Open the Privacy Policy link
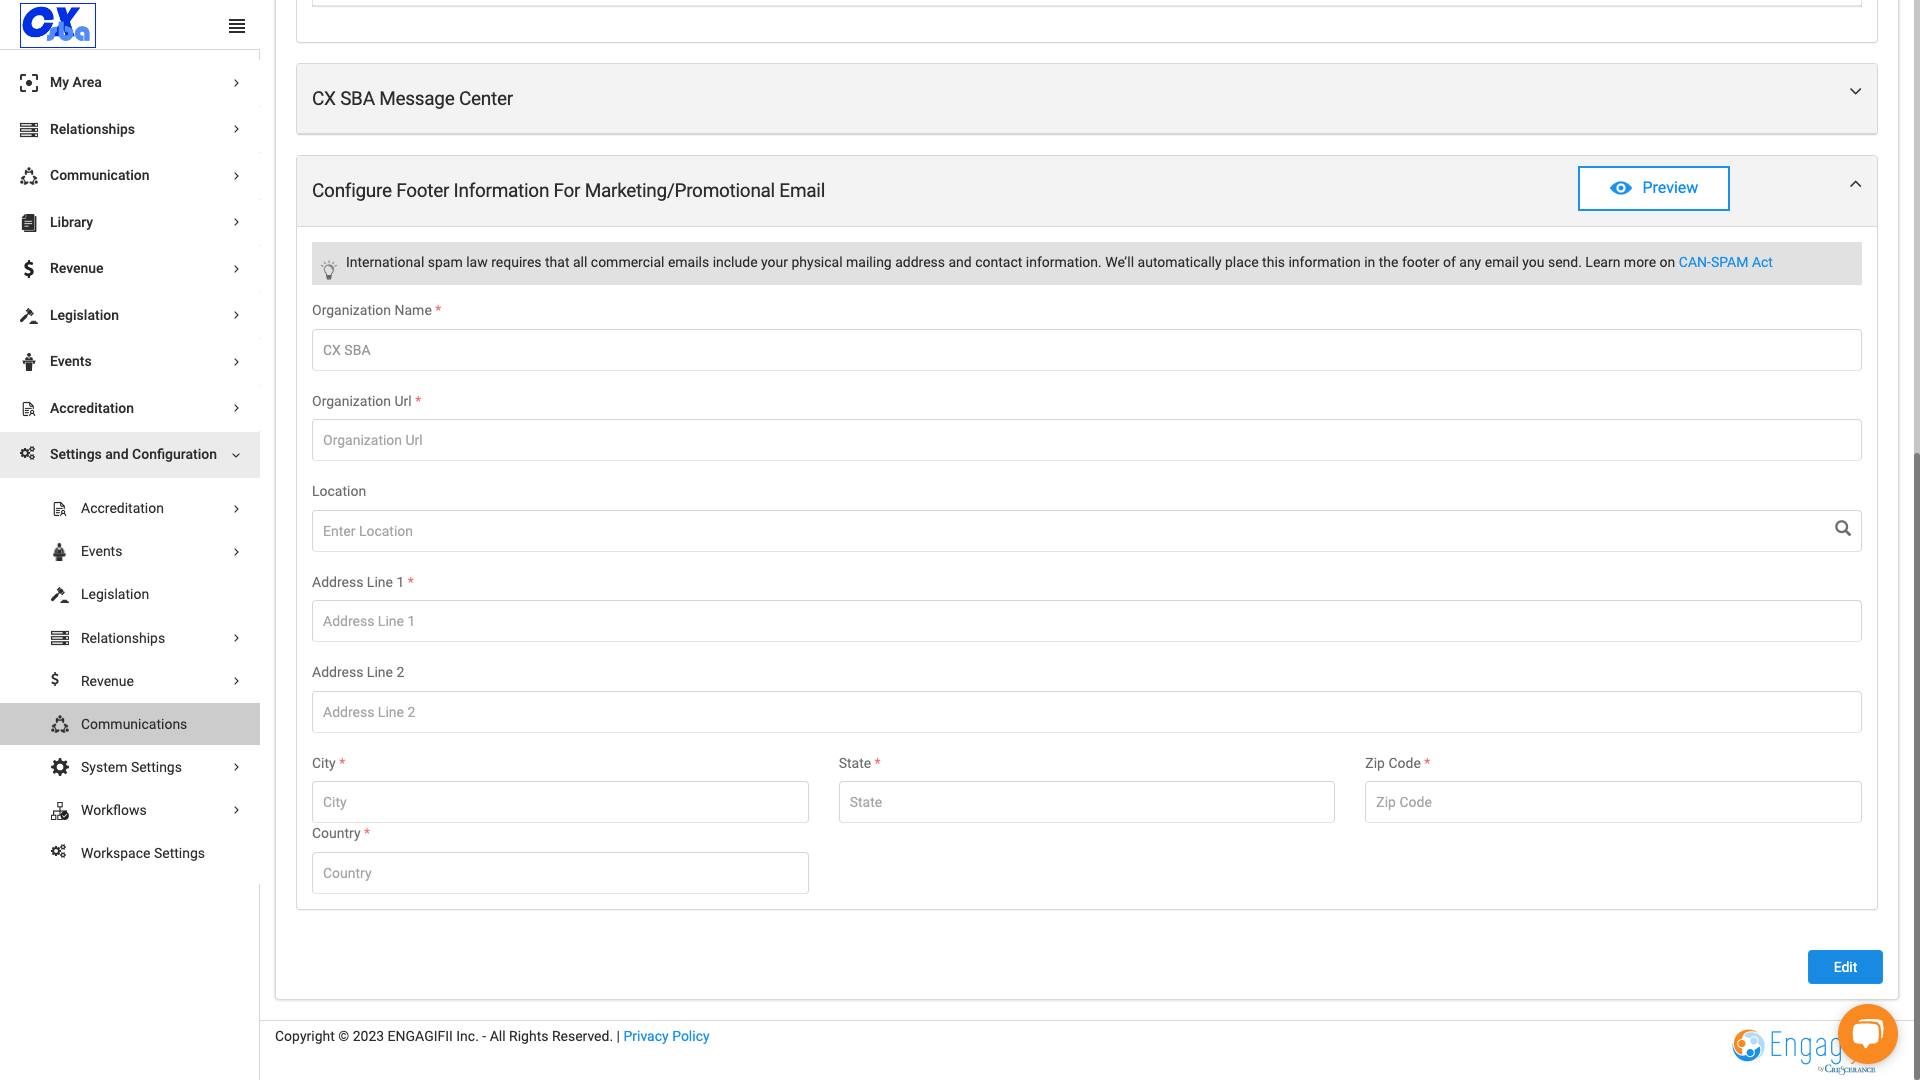 tap(666, 1036)
